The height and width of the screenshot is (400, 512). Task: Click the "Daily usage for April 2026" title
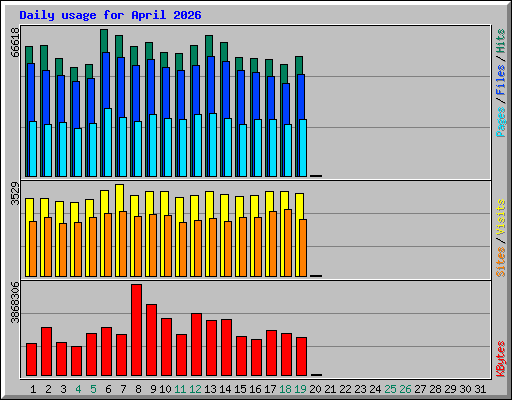coord(110,15)
